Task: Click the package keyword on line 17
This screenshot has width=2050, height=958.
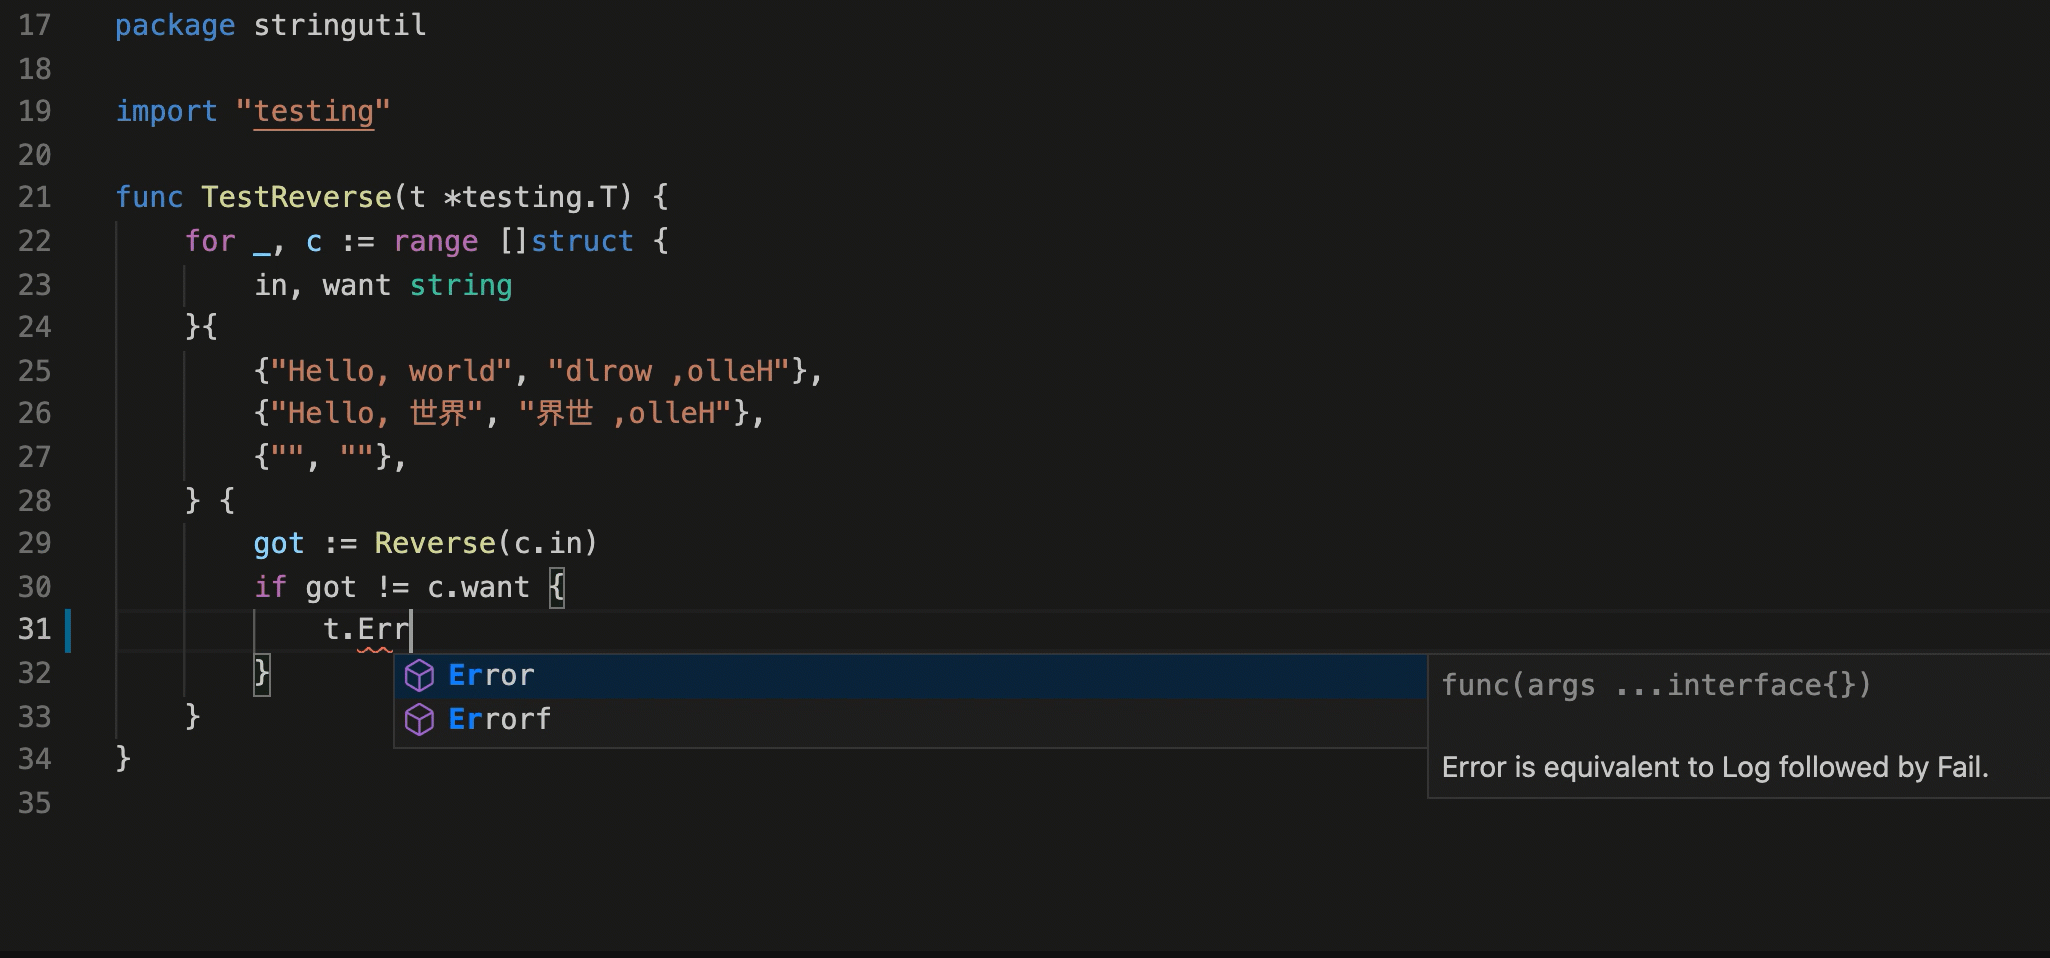Action: (x=174, y=24)
